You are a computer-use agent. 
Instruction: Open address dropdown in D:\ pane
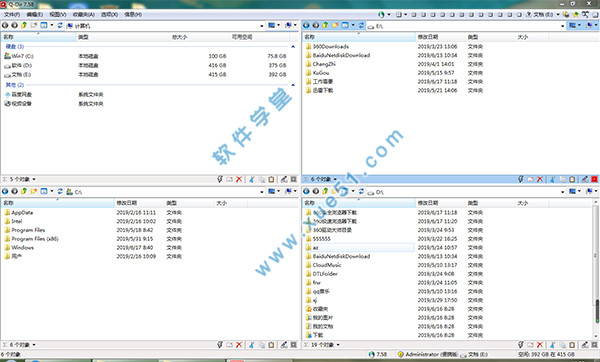[x=562, y=192]
